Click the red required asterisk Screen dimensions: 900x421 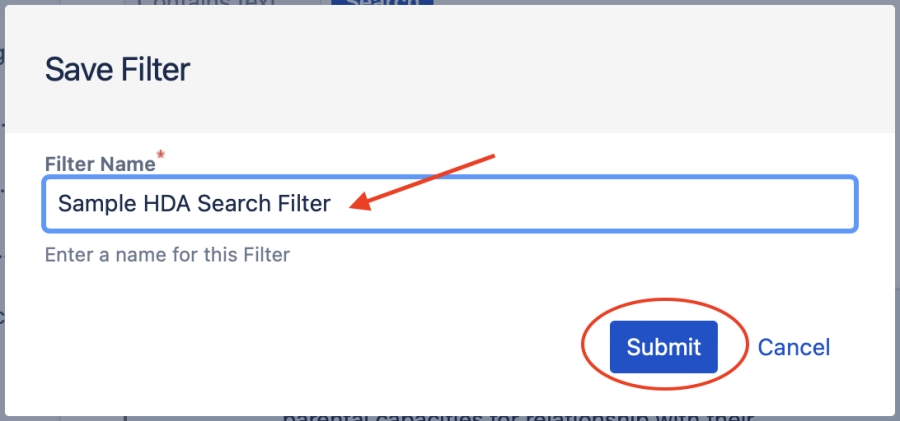point(159,157)
